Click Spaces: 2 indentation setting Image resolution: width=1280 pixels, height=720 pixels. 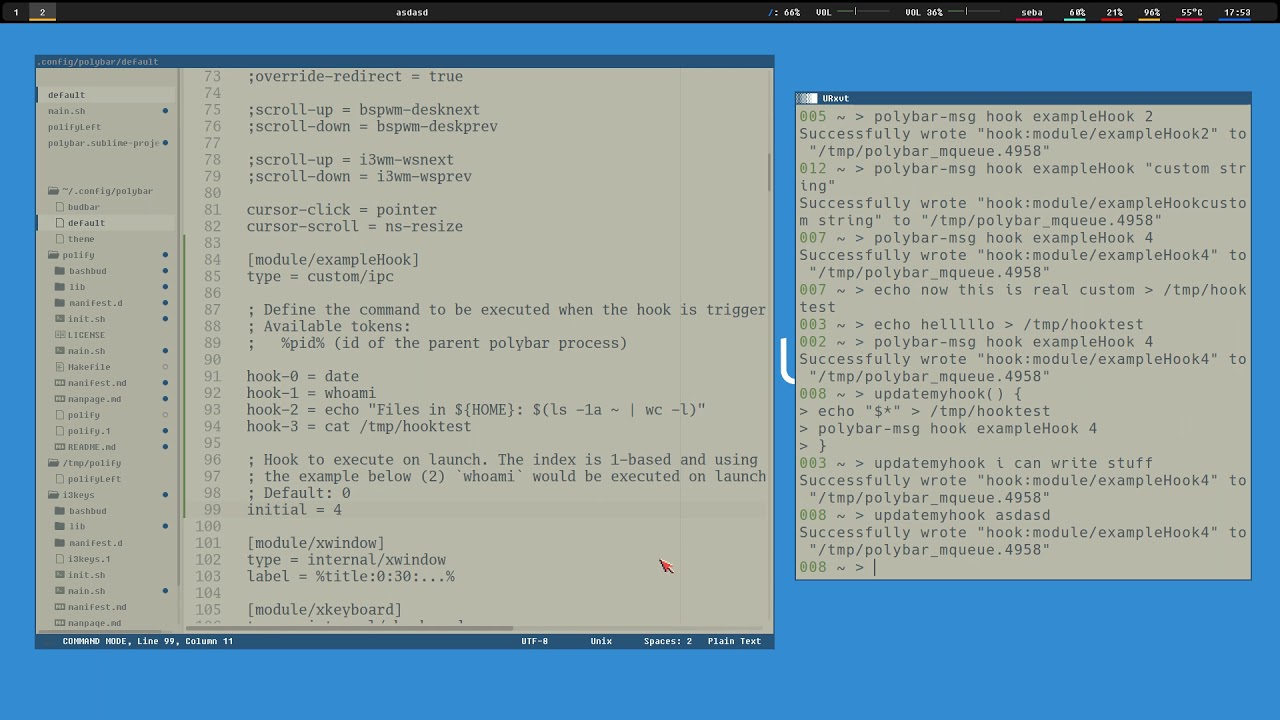tap(667, 641)
